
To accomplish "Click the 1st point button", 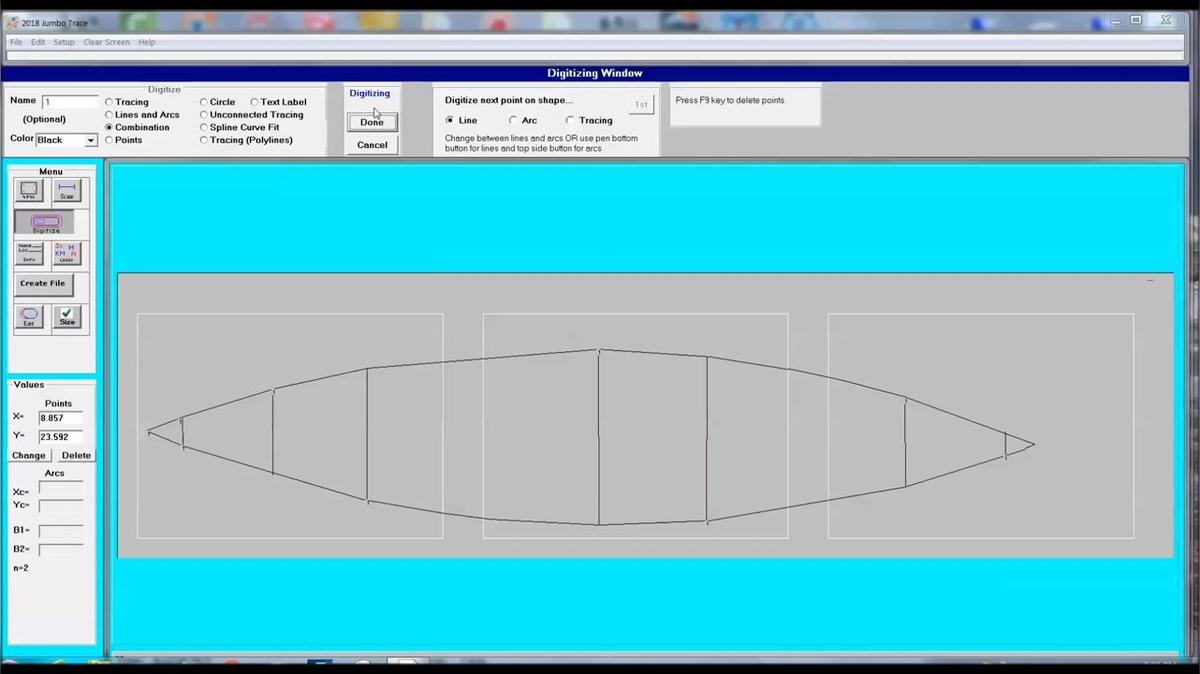I will [641, 105].
